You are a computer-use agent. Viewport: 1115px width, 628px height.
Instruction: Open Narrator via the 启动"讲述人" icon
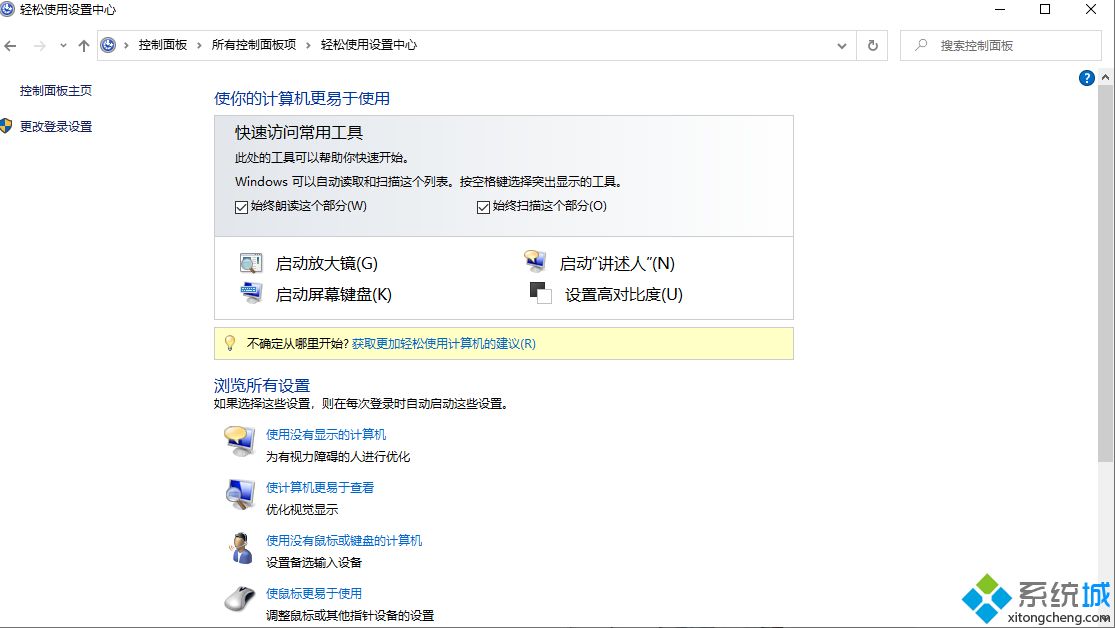[533, 261]
